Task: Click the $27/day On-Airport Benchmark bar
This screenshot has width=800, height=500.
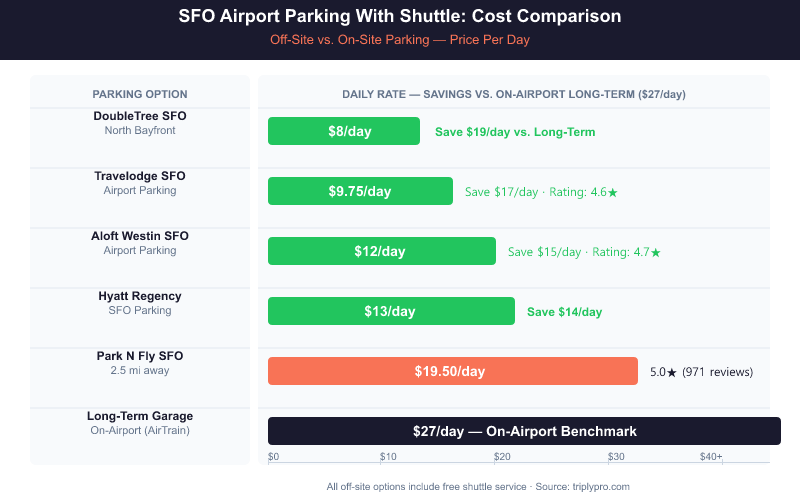Action: 524,431
